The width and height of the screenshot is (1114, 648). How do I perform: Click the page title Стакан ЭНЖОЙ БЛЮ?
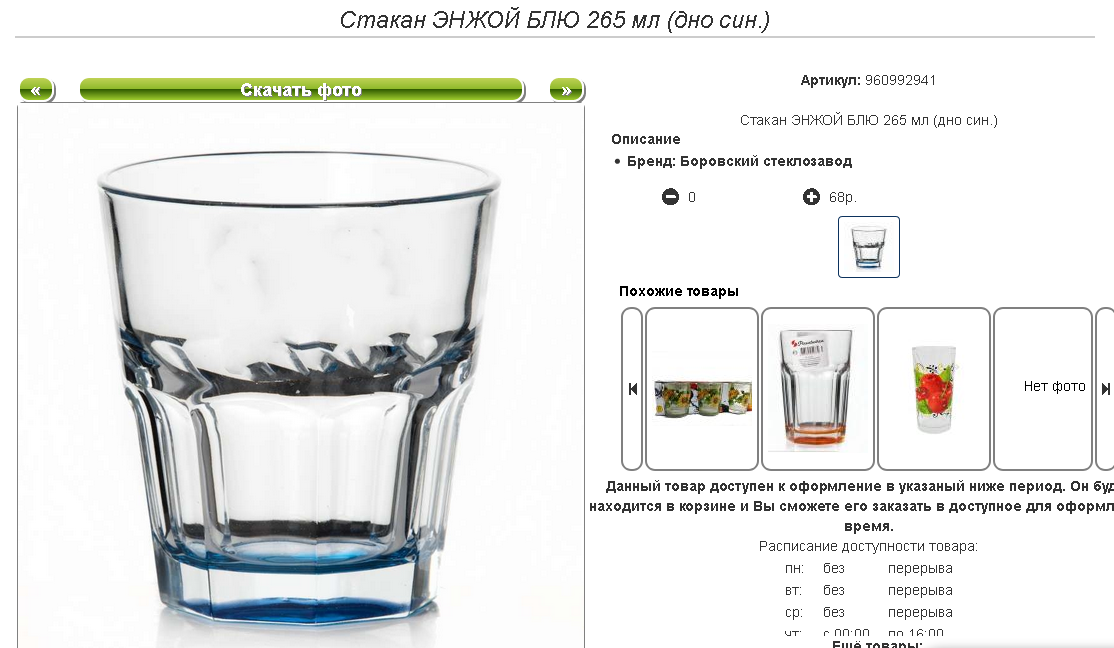(x=554, y=20)
